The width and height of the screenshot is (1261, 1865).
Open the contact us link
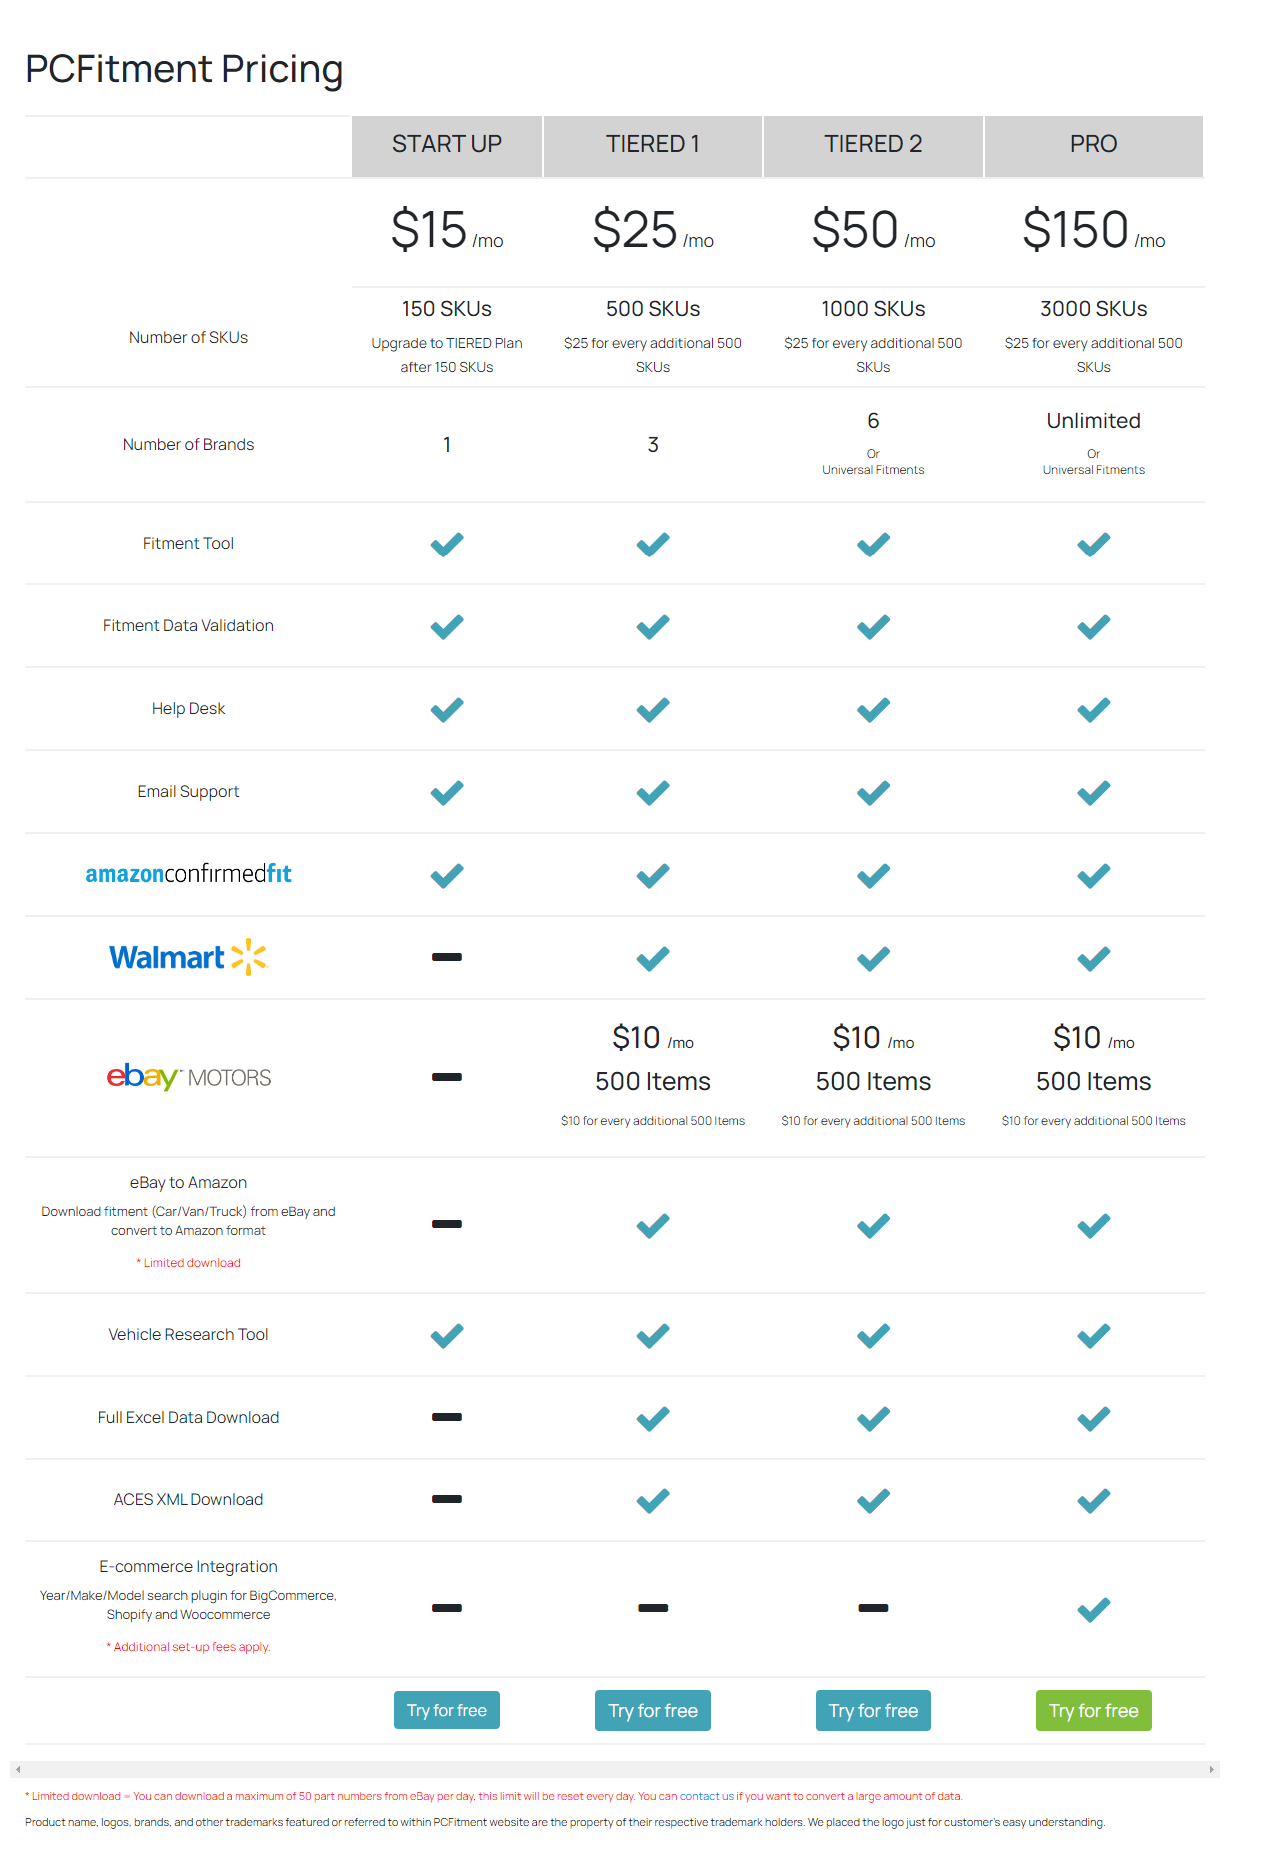[x=706, y=1796]
